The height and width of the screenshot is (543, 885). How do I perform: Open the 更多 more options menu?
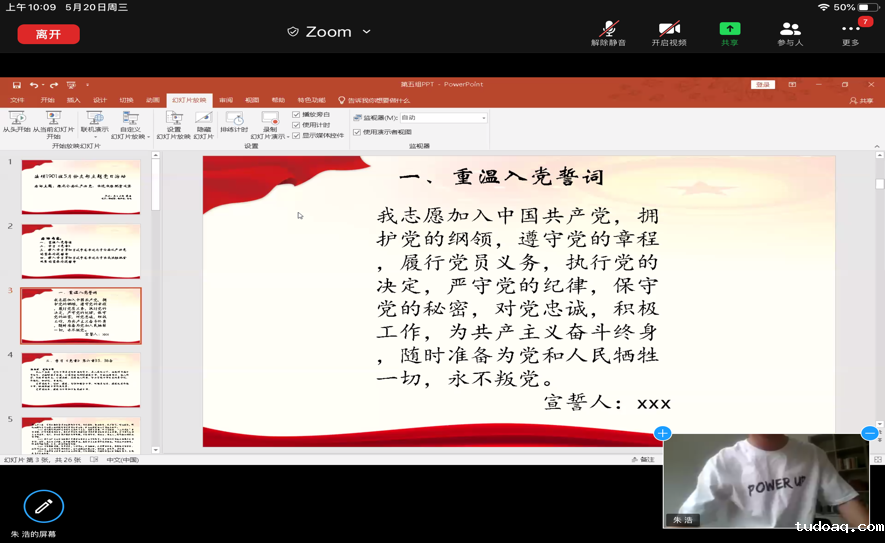point(850,29)
